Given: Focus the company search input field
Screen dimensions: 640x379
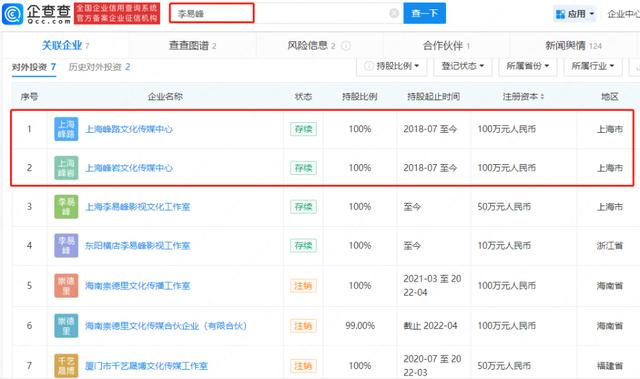Looking at the screenshot, I should coord(286,13).
